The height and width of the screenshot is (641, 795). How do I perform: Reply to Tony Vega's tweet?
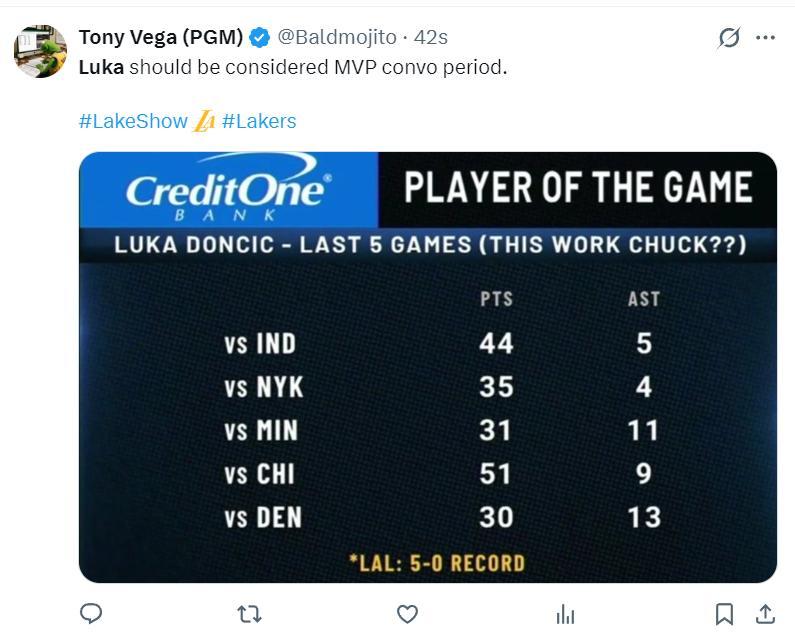(x=91, y=613)
